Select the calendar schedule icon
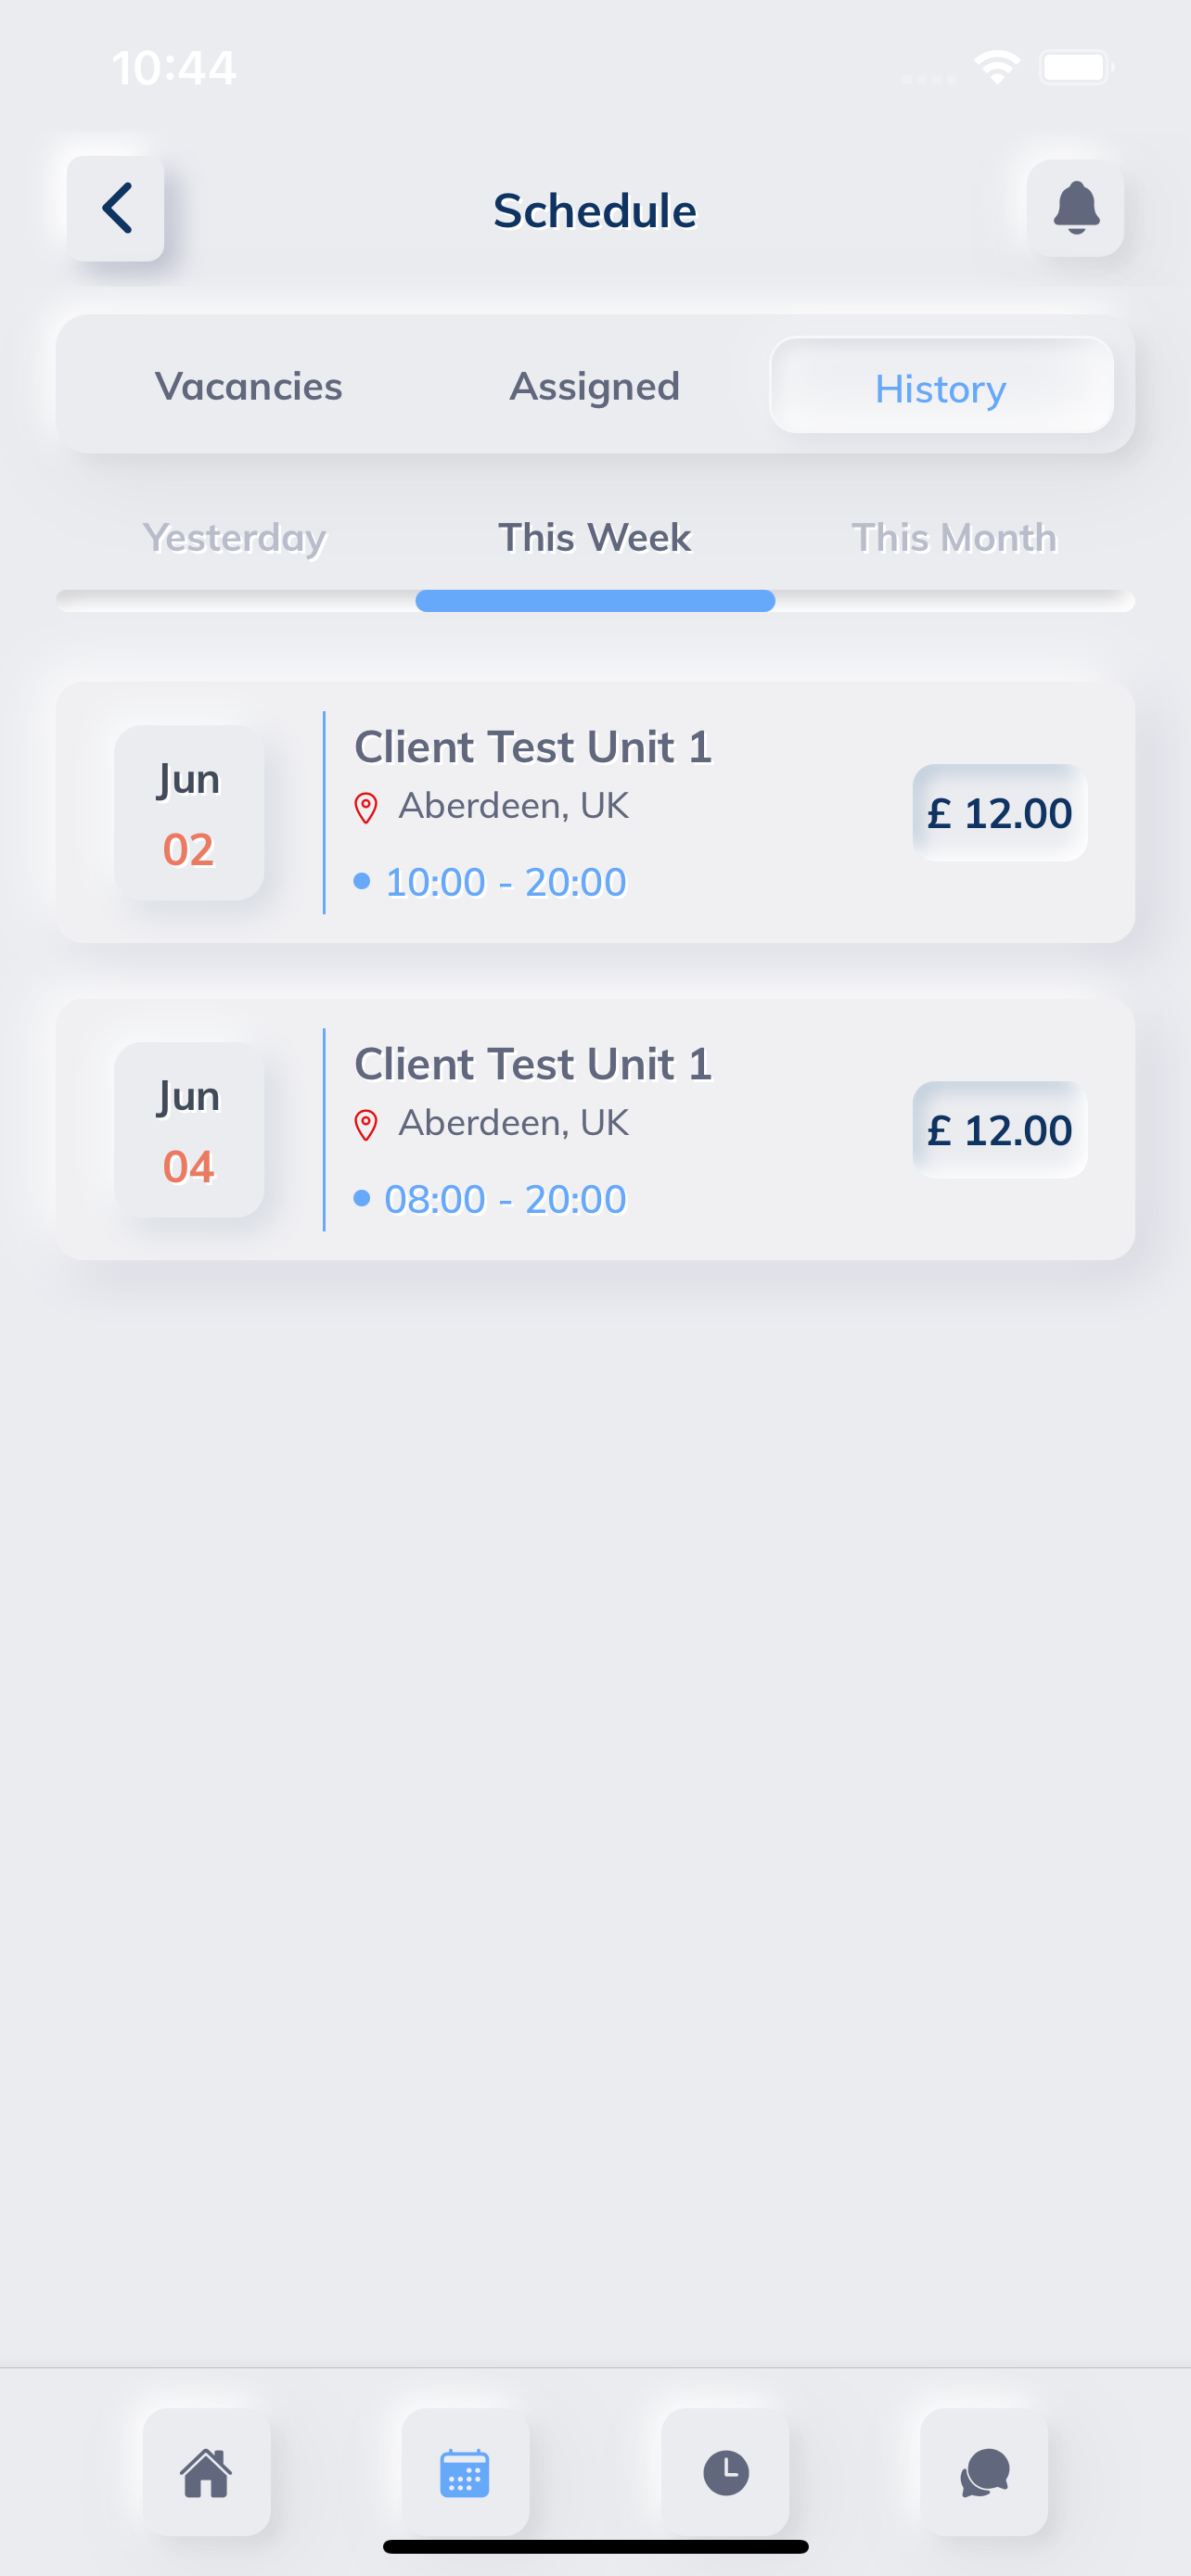The height and width of the screenshot is (2576, 1191). (465, 2472)
